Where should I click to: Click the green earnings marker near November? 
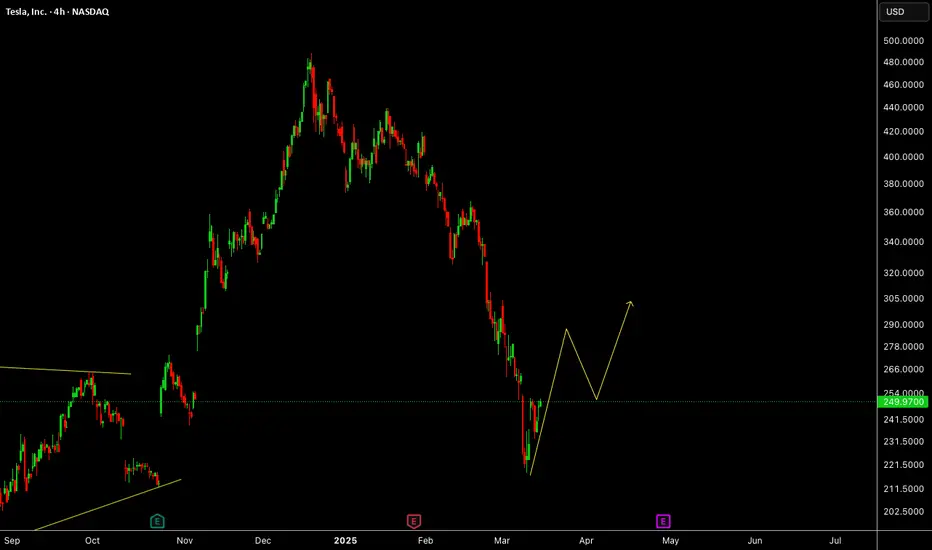[x=157, y=521]
